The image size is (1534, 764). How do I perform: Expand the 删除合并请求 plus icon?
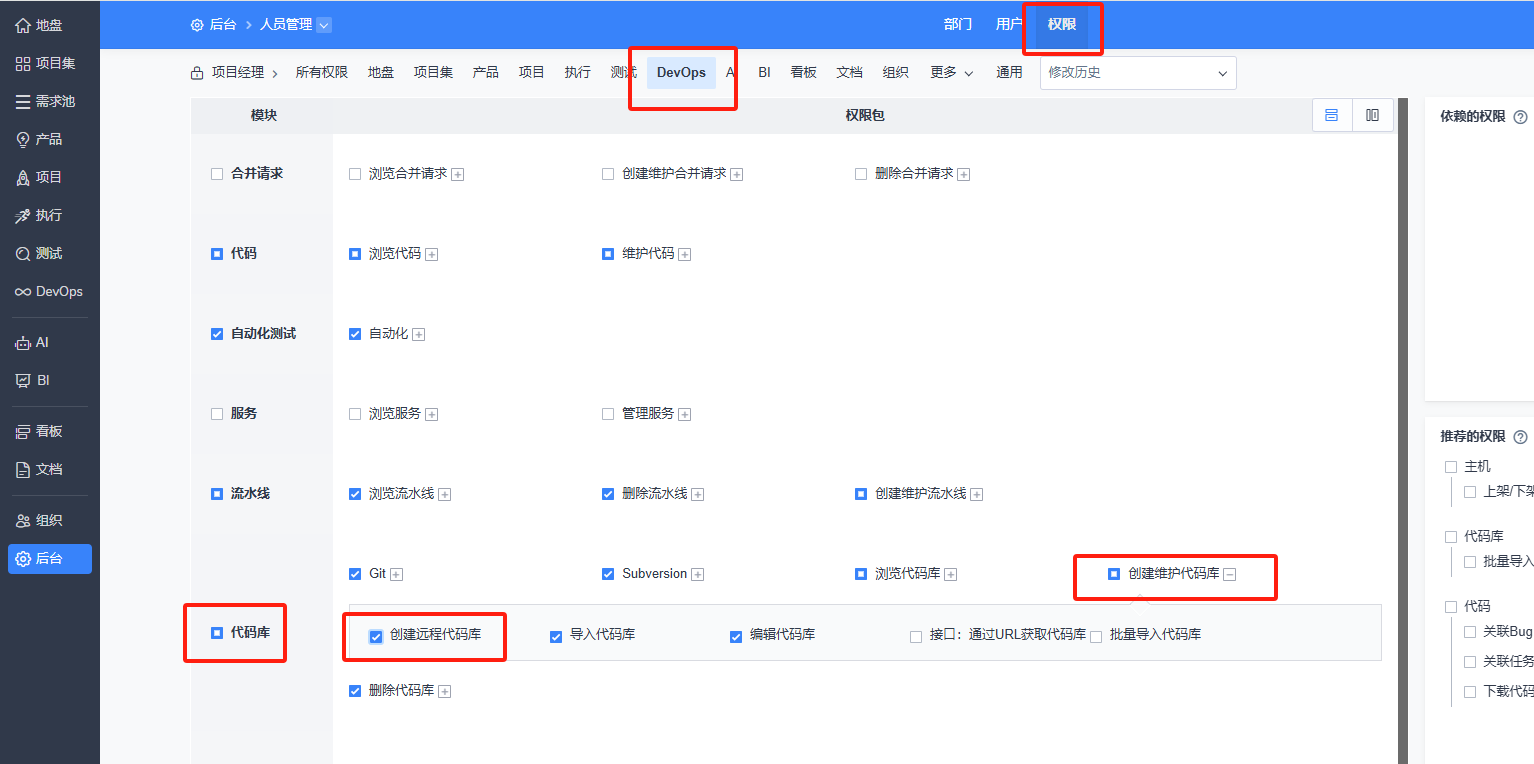pyautogui.click(x=963, y=174)
